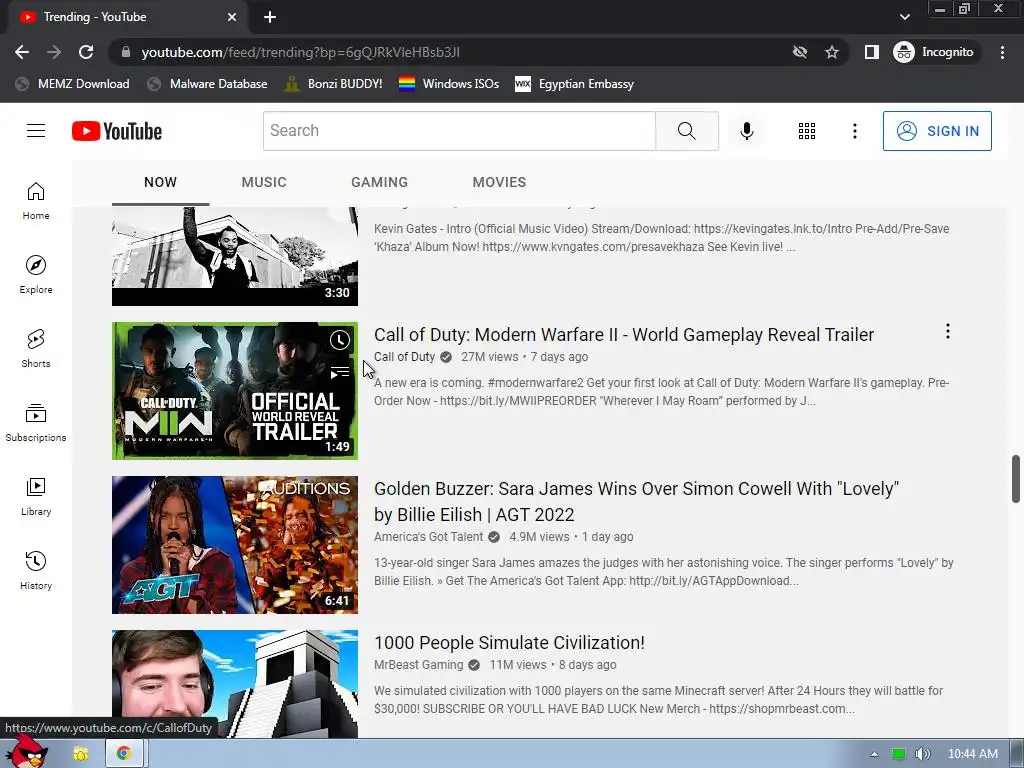Image resolution: width=1024 pixels, height=768 pixels.
Task: Open Bonzi BUDDY! bookmark
Action: (333, 84)
